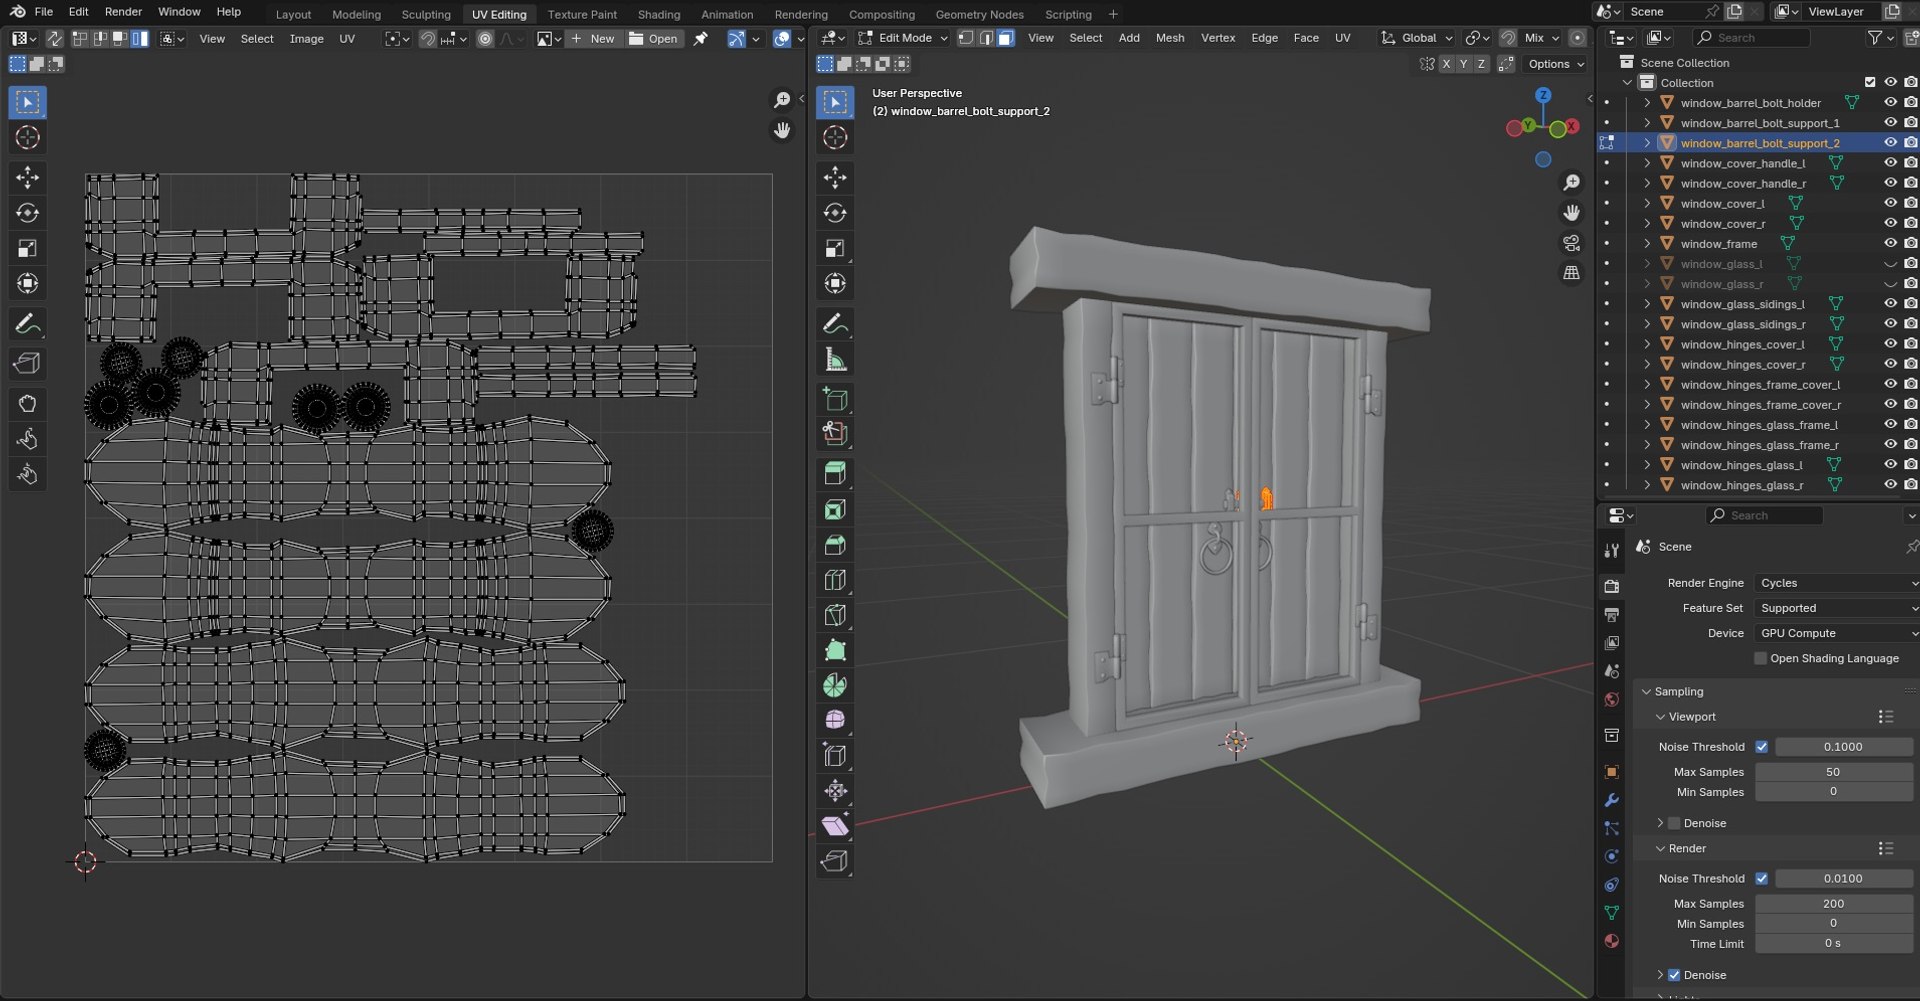Enable Open Shading Language checkbox
Screen dimensions: 1920x1001
click(1761, 658)
